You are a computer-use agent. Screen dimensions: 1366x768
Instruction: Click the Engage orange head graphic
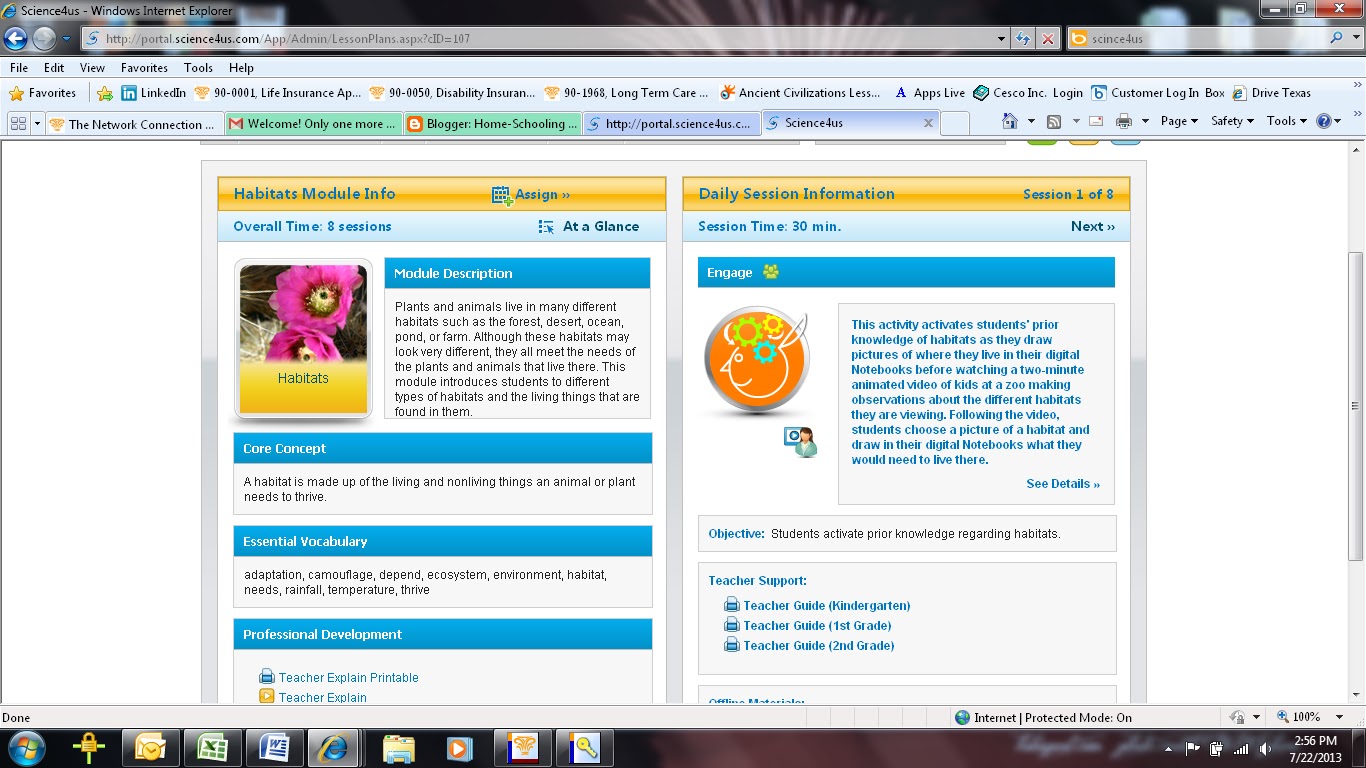click(757, 361)
